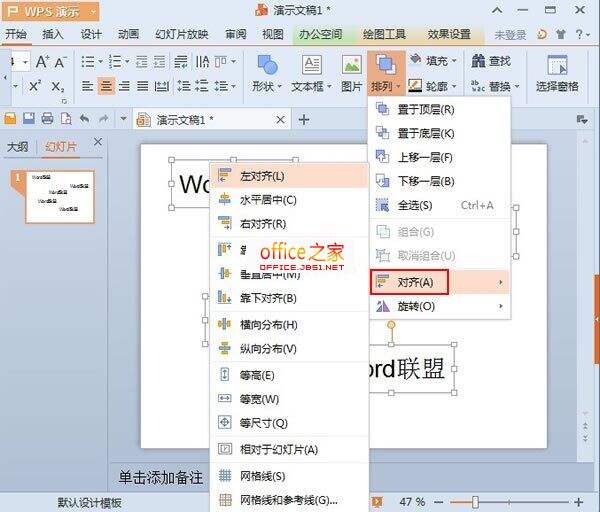This screenshot has height=512, width=600.
Task: Apply superscript X² formatting
Action: (x=35, y=86)
